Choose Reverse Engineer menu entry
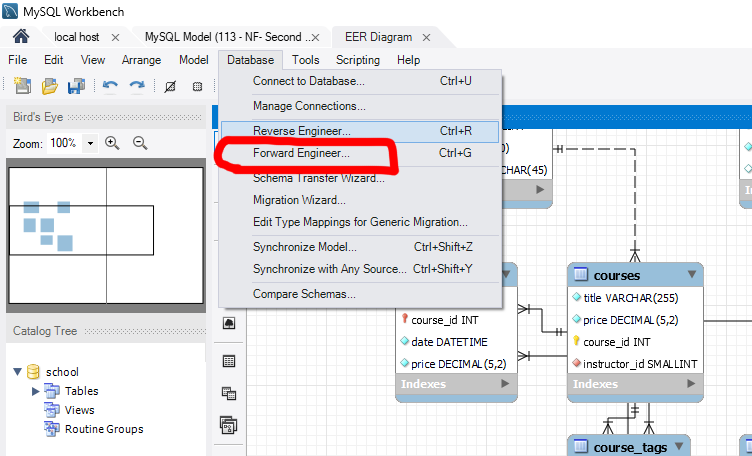This screenshot has width=752, height=456. coord(360,131)
